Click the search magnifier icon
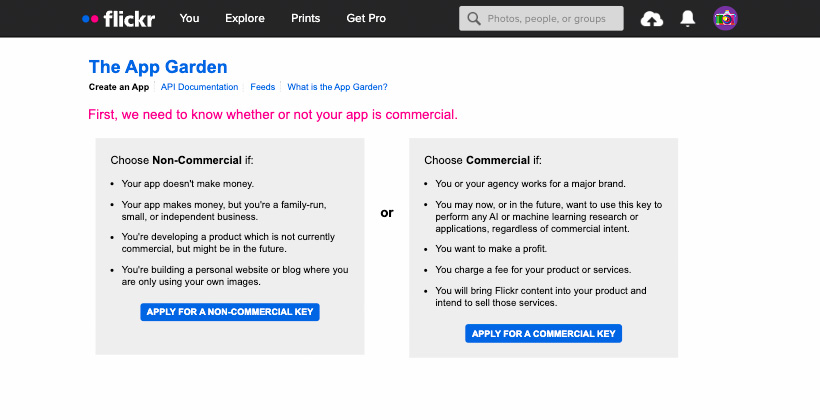Image resolution: width=820 pixels, height=420 pixels. (x=474, y=19)
